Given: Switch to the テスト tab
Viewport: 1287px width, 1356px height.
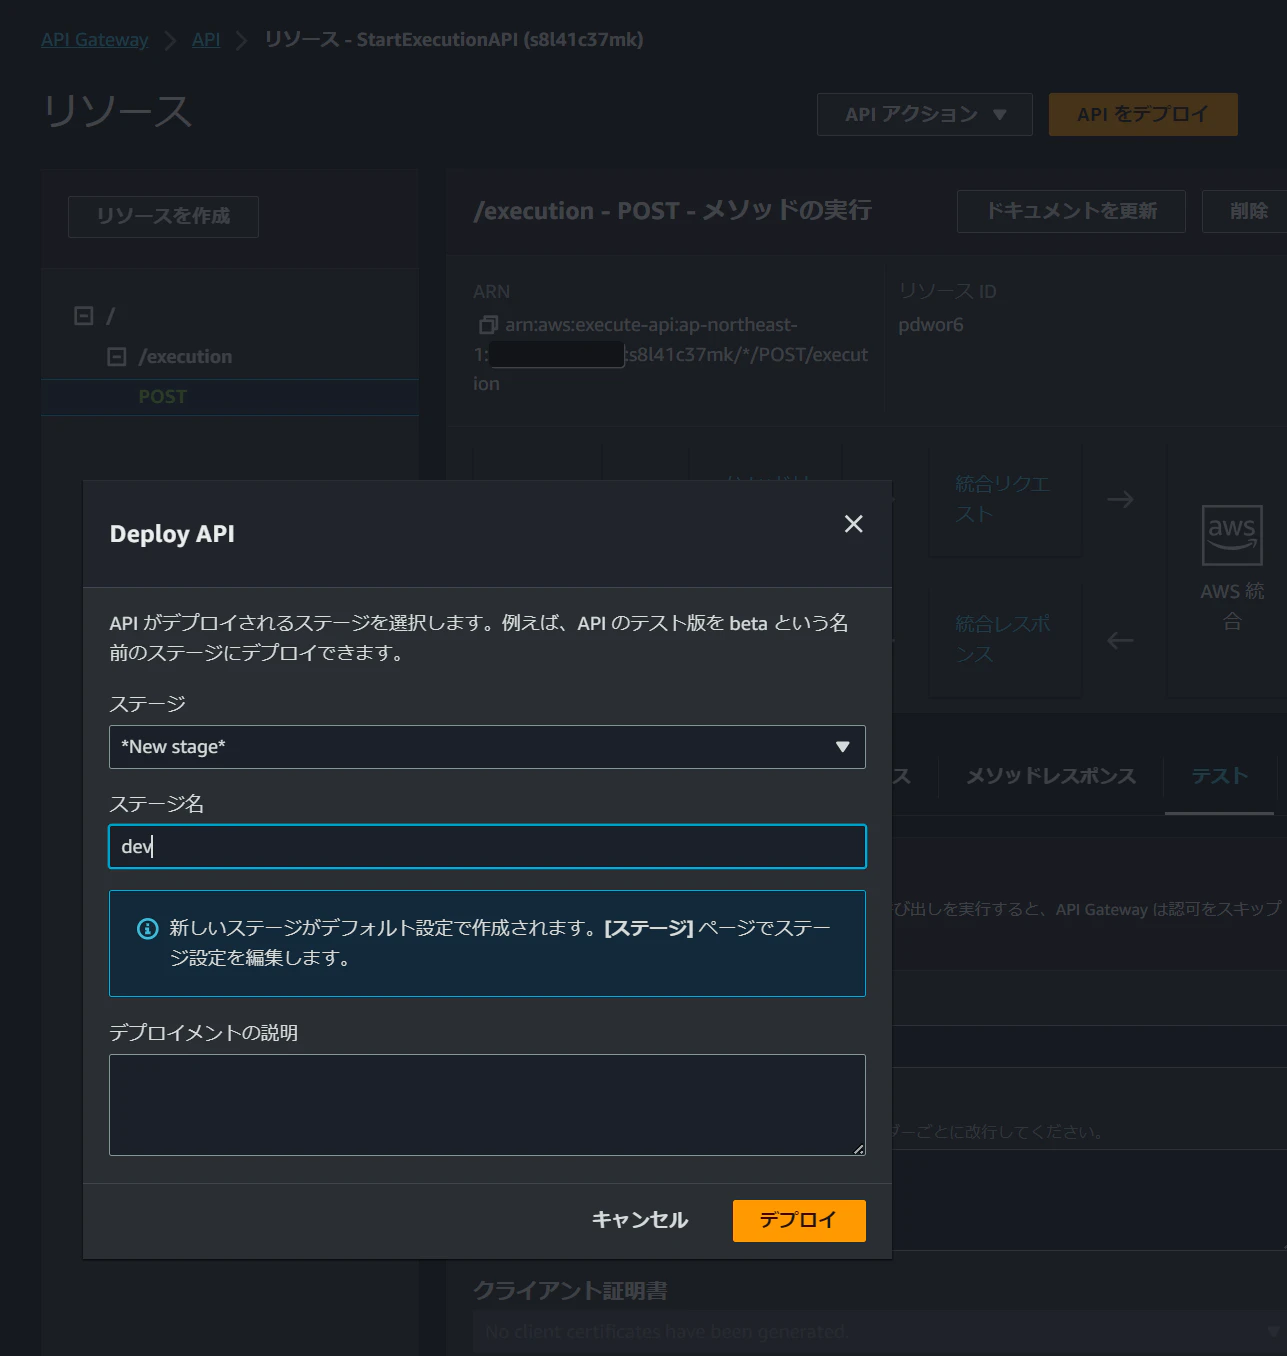Looking at the screenshot, I should 1220,776.
